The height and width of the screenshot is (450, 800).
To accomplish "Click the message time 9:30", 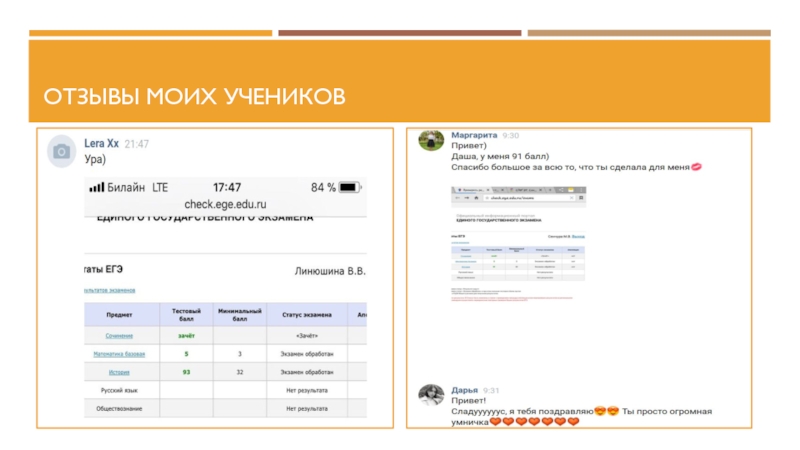I will click(x=511, y=136).
